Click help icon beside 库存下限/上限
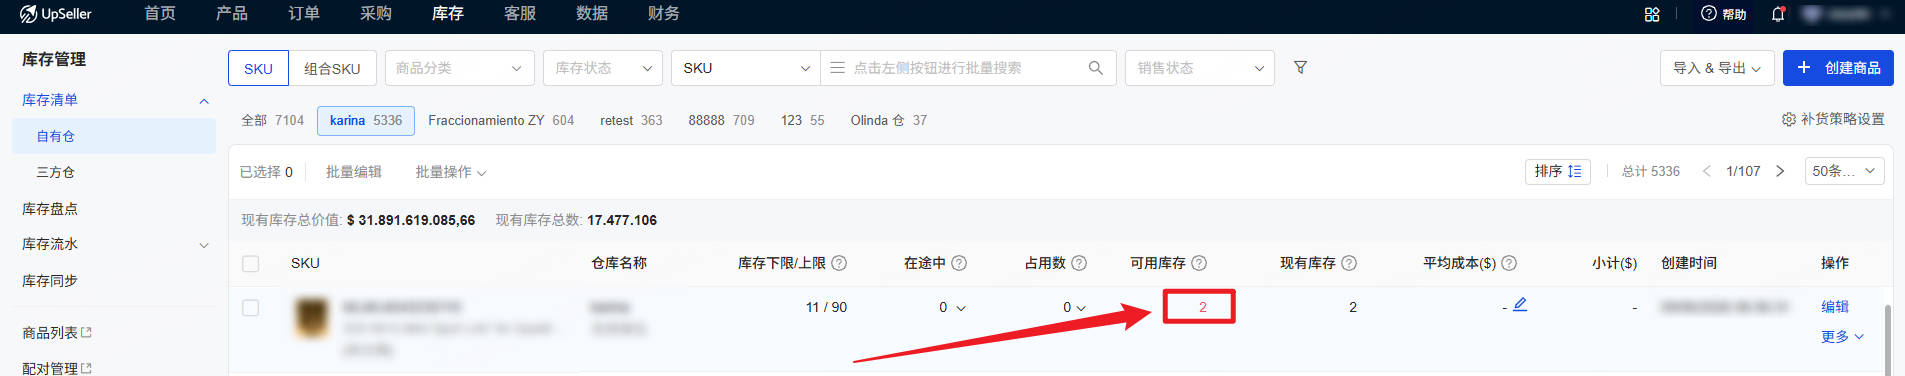Screen dimensions: 1905x376 click(x=839, y=263)
